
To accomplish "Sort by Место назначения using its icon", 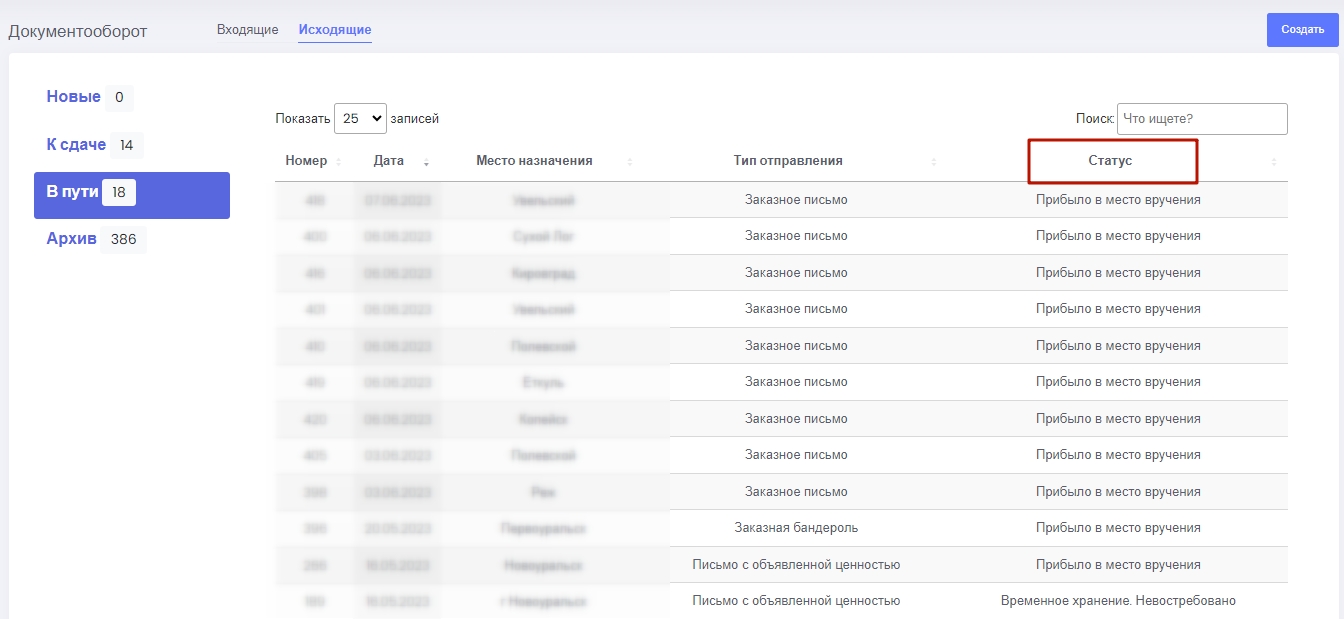I will [x=629, y=162].
